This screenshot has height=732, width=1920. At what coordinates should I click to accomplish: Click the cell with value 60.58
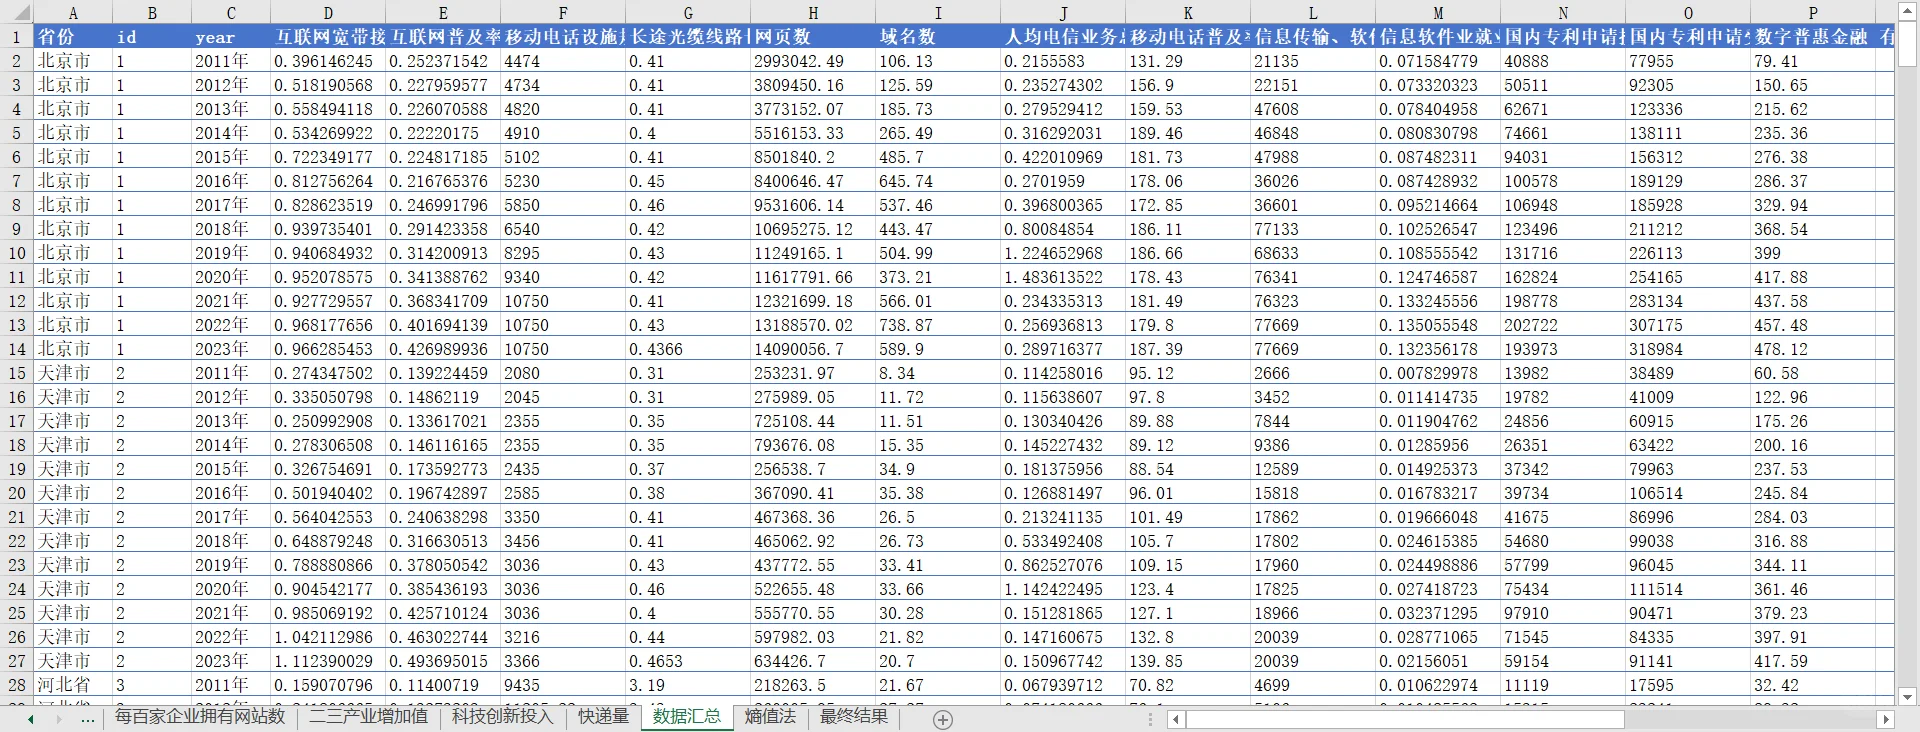tap(1813, 373)
